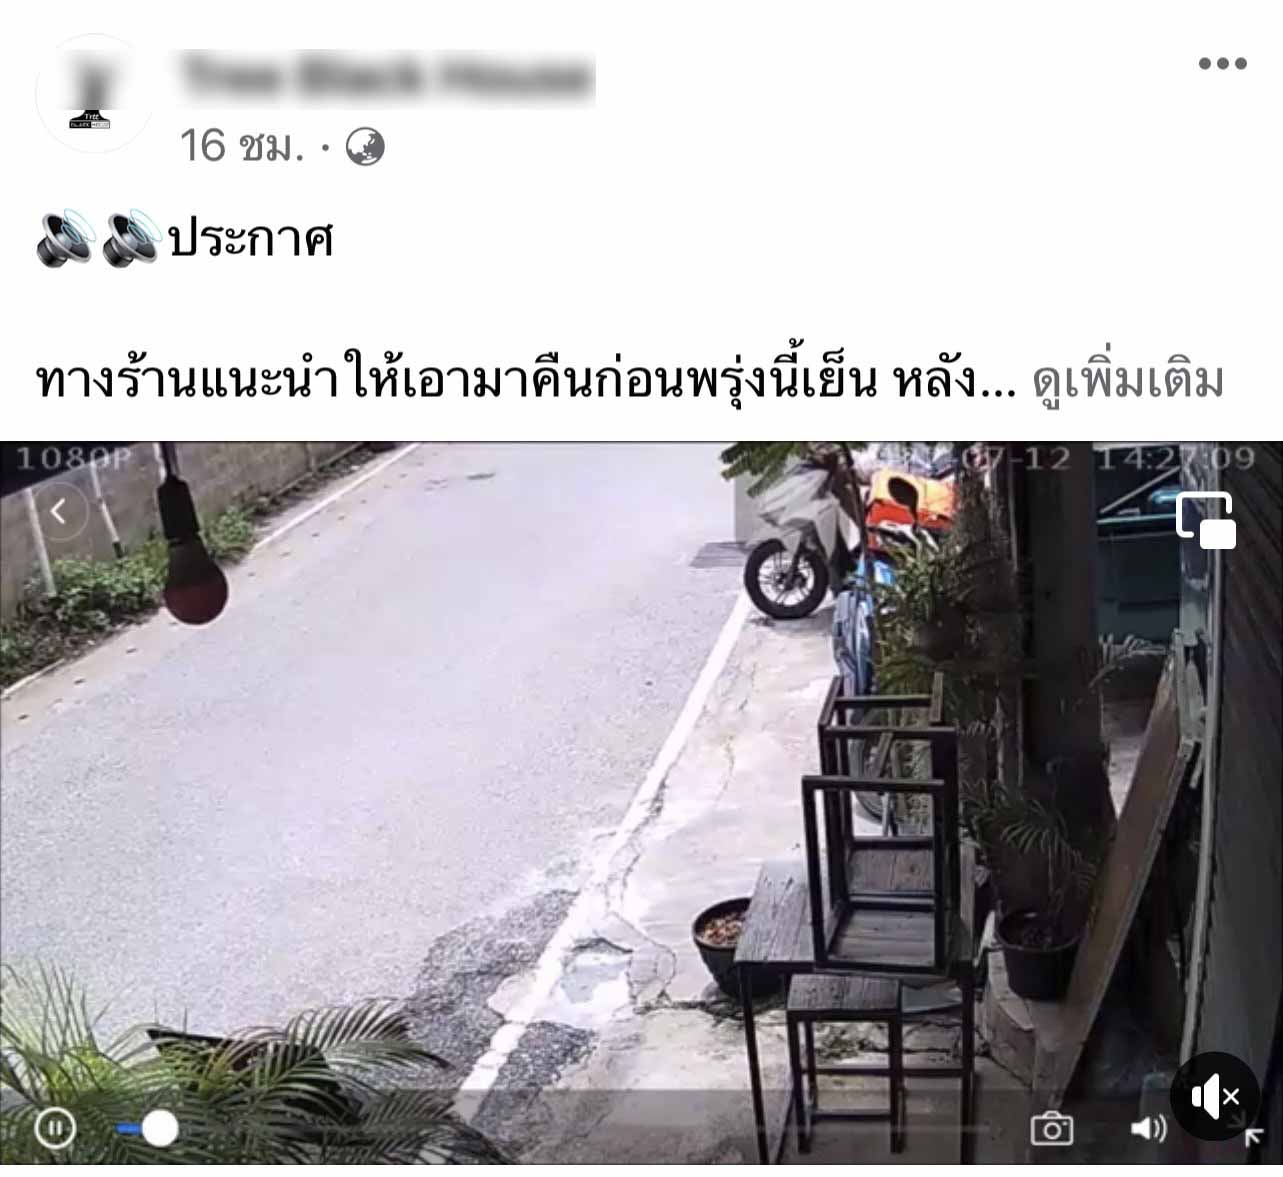Open the three-dot post options menu
The image size is (1283, 1177).
(1222, 64)
